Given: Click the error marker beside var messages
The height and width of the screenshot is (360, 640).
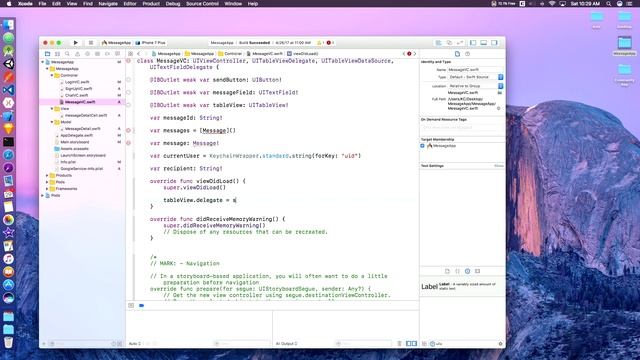Looking at the screenshot, I should pos(129,131).
